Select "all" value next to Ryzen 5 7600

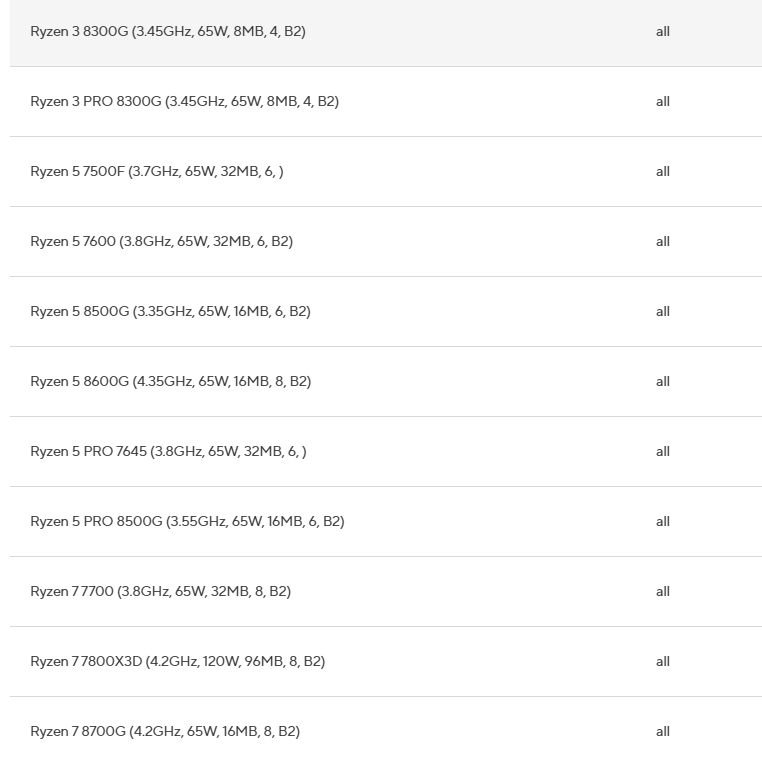(663, 241)
